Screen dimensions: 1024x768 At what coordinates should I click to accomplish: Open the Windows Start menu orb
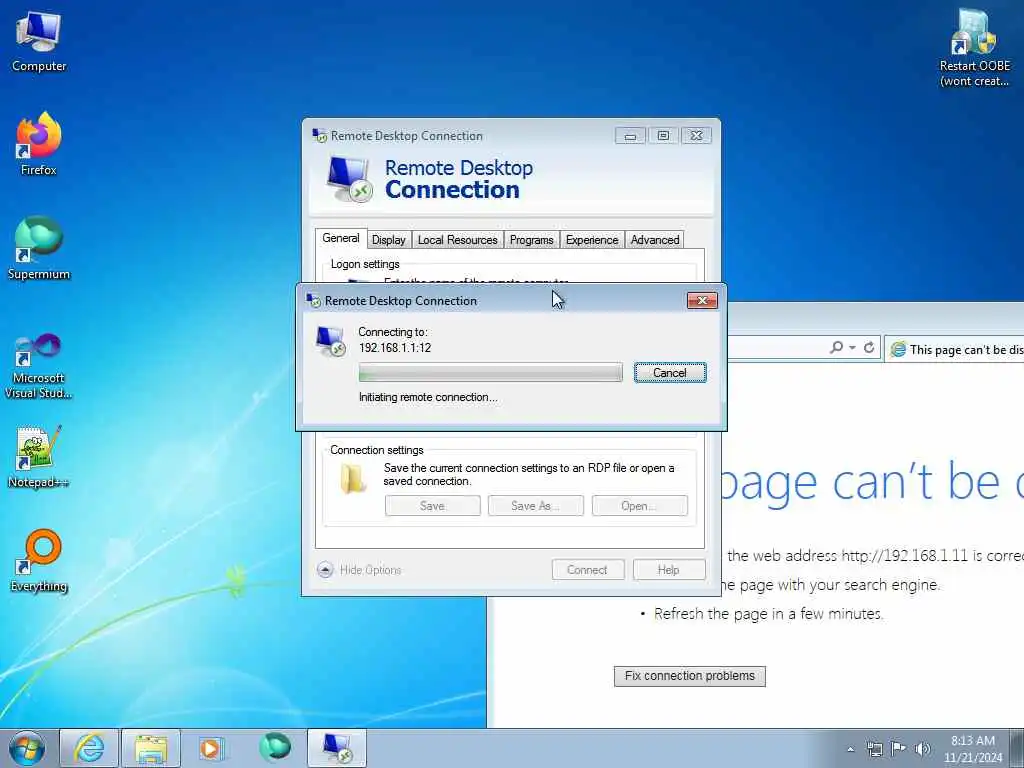(27, 748)
